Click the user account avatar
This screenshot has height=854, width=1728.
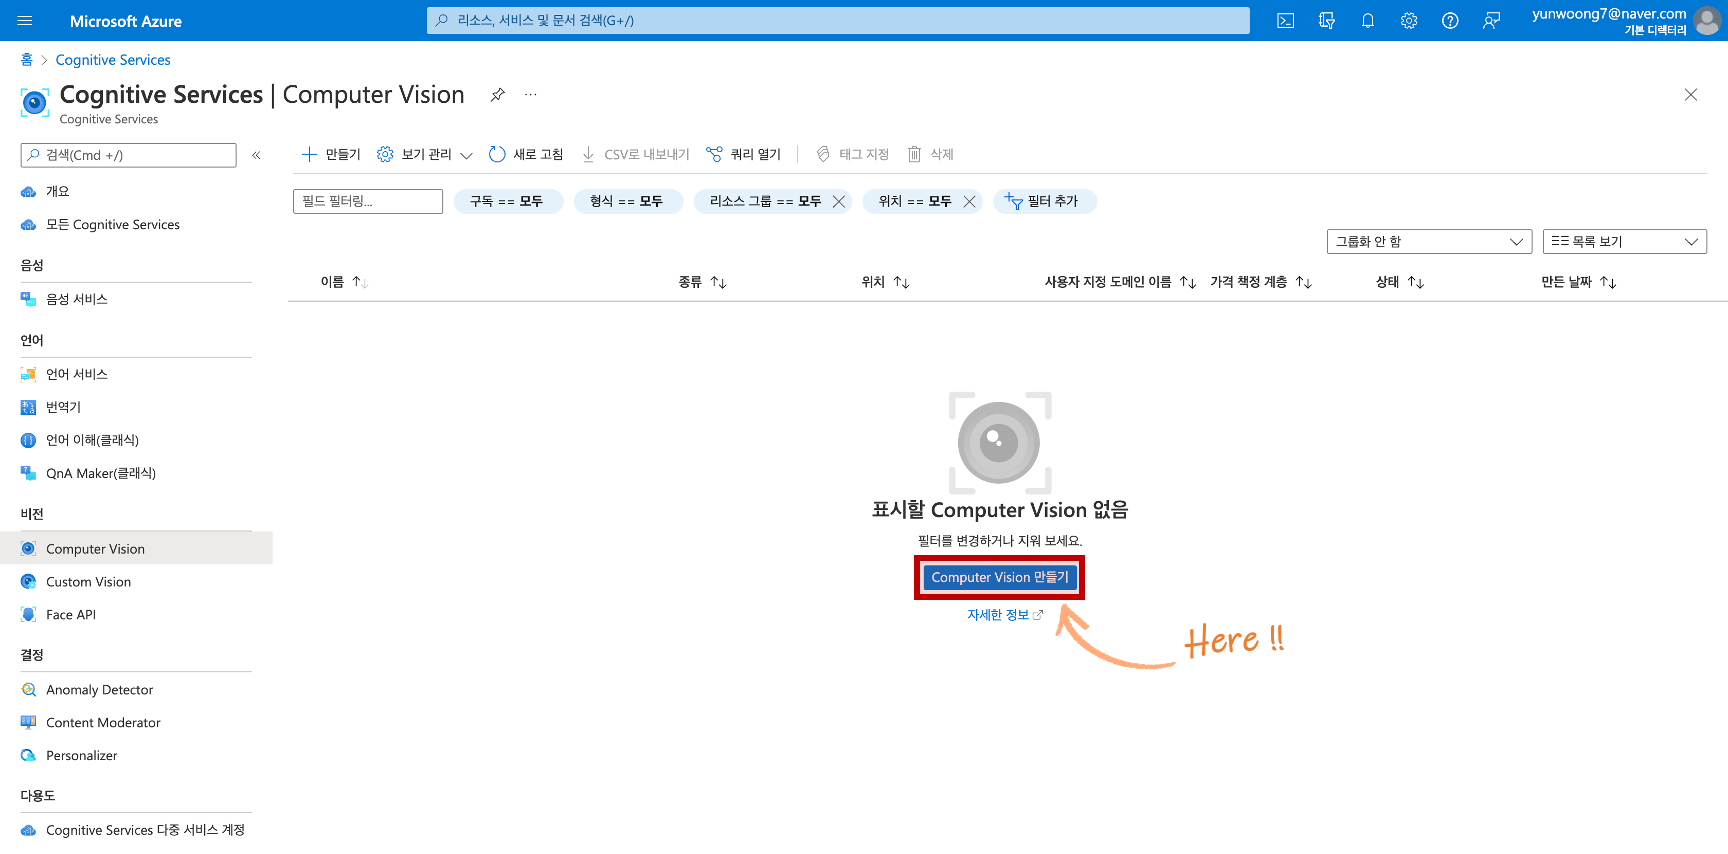click(1707, 20)
